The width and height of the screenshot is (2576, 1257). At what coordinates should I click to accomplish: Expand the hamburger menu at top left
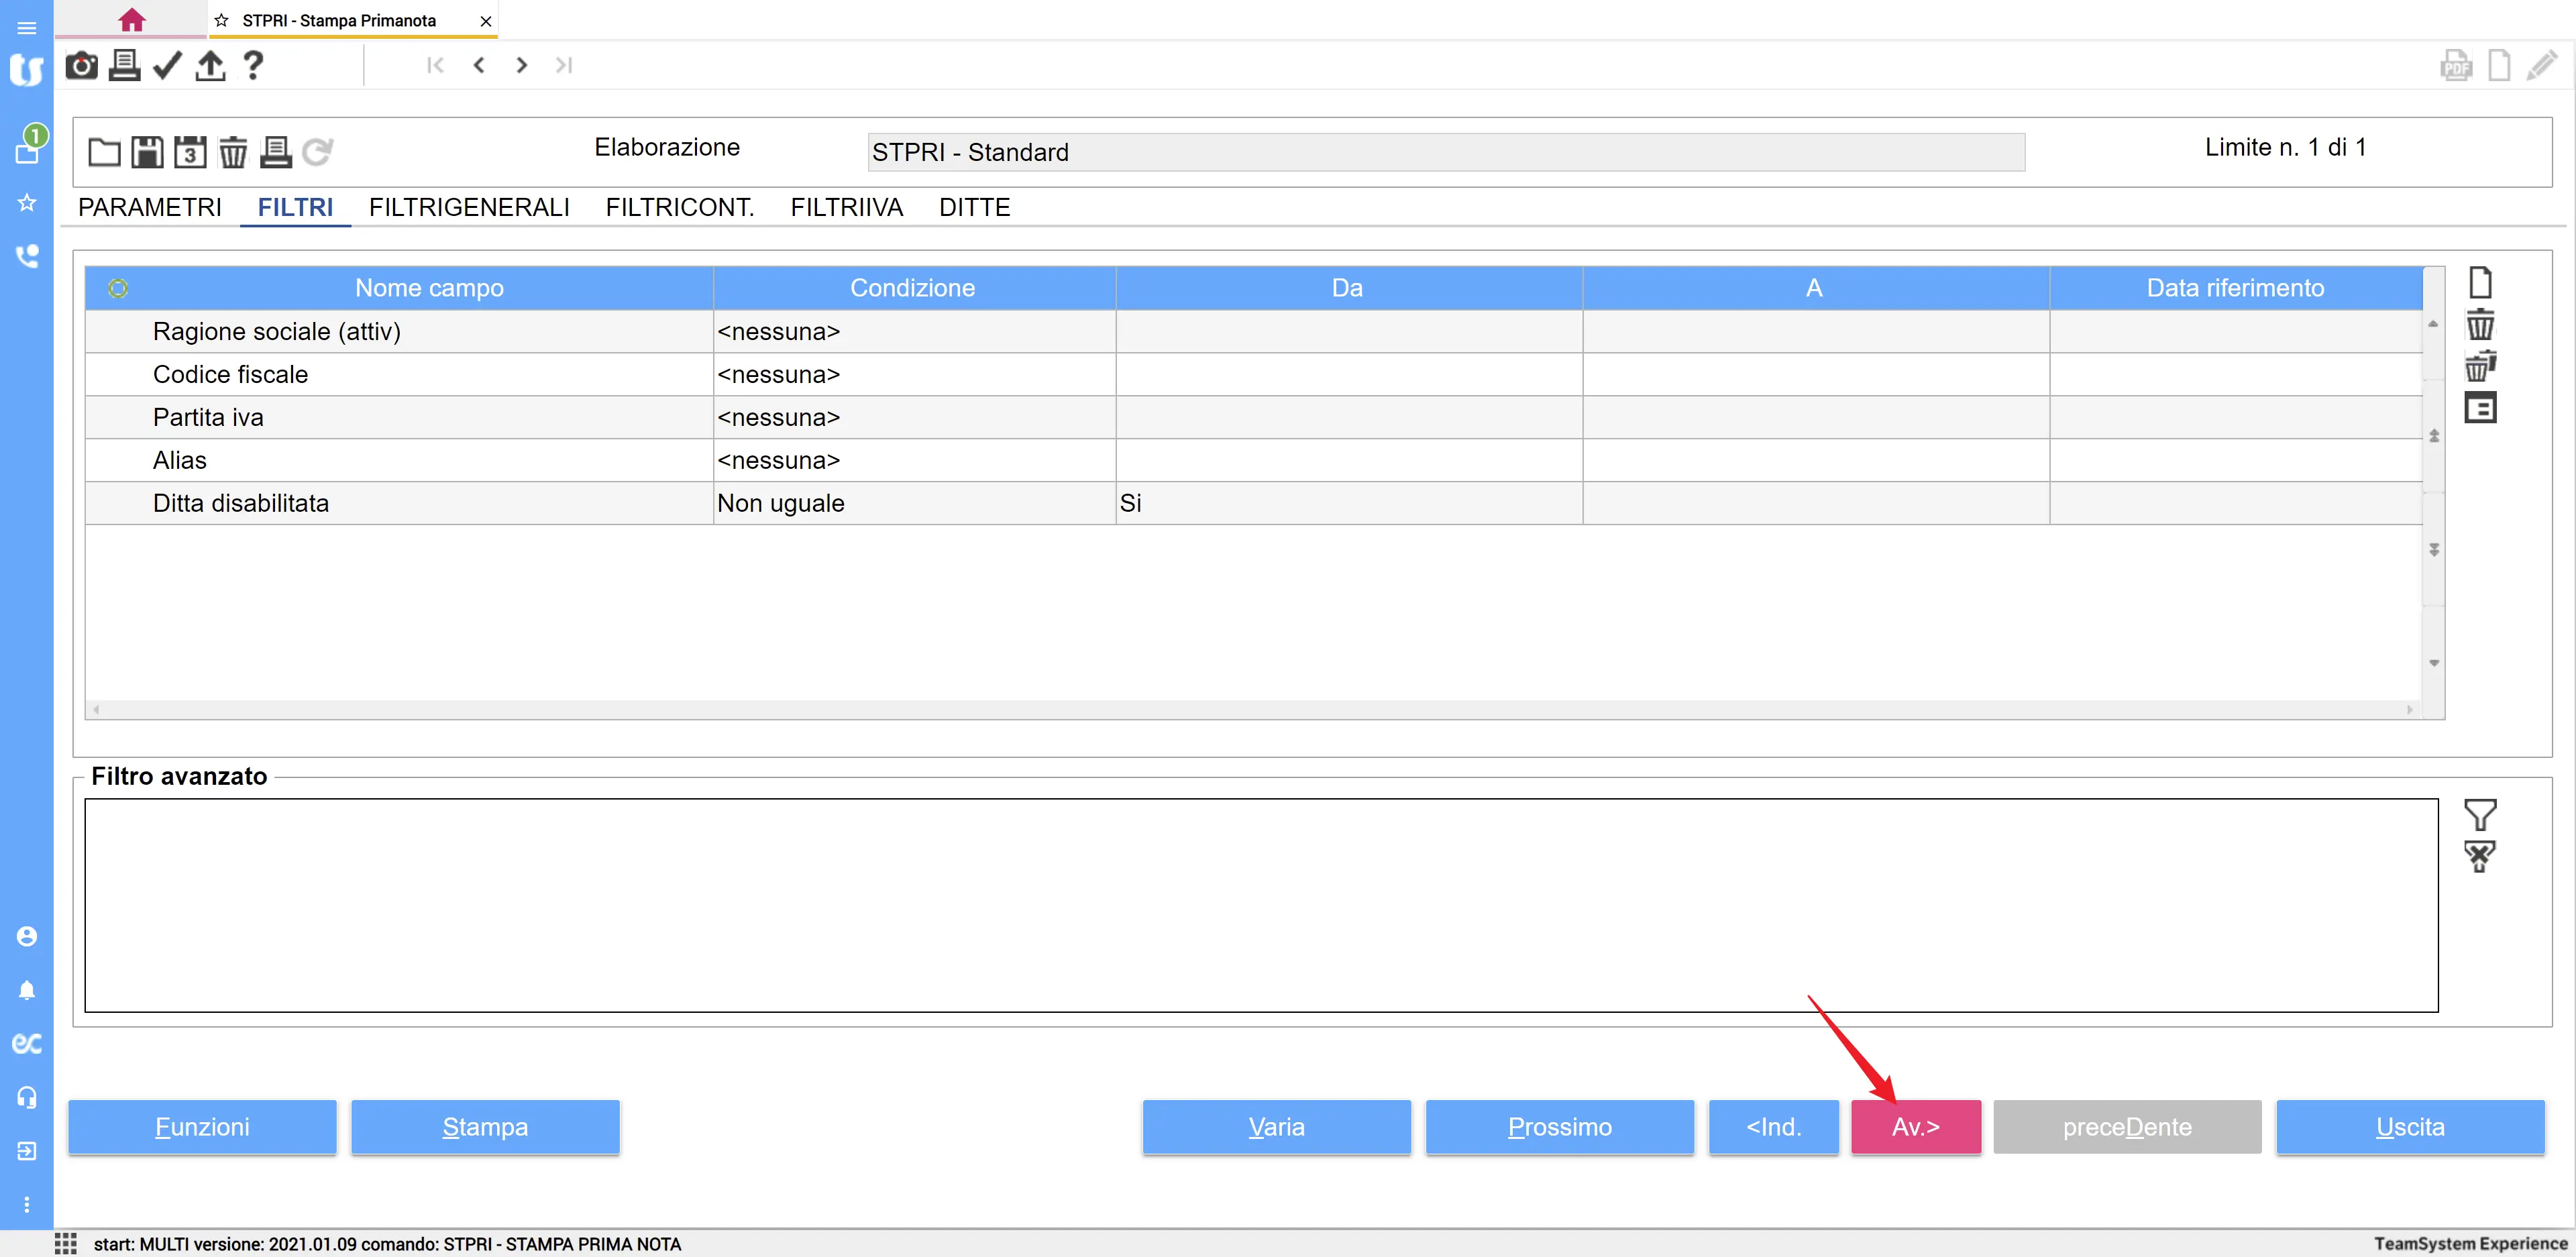27,28
